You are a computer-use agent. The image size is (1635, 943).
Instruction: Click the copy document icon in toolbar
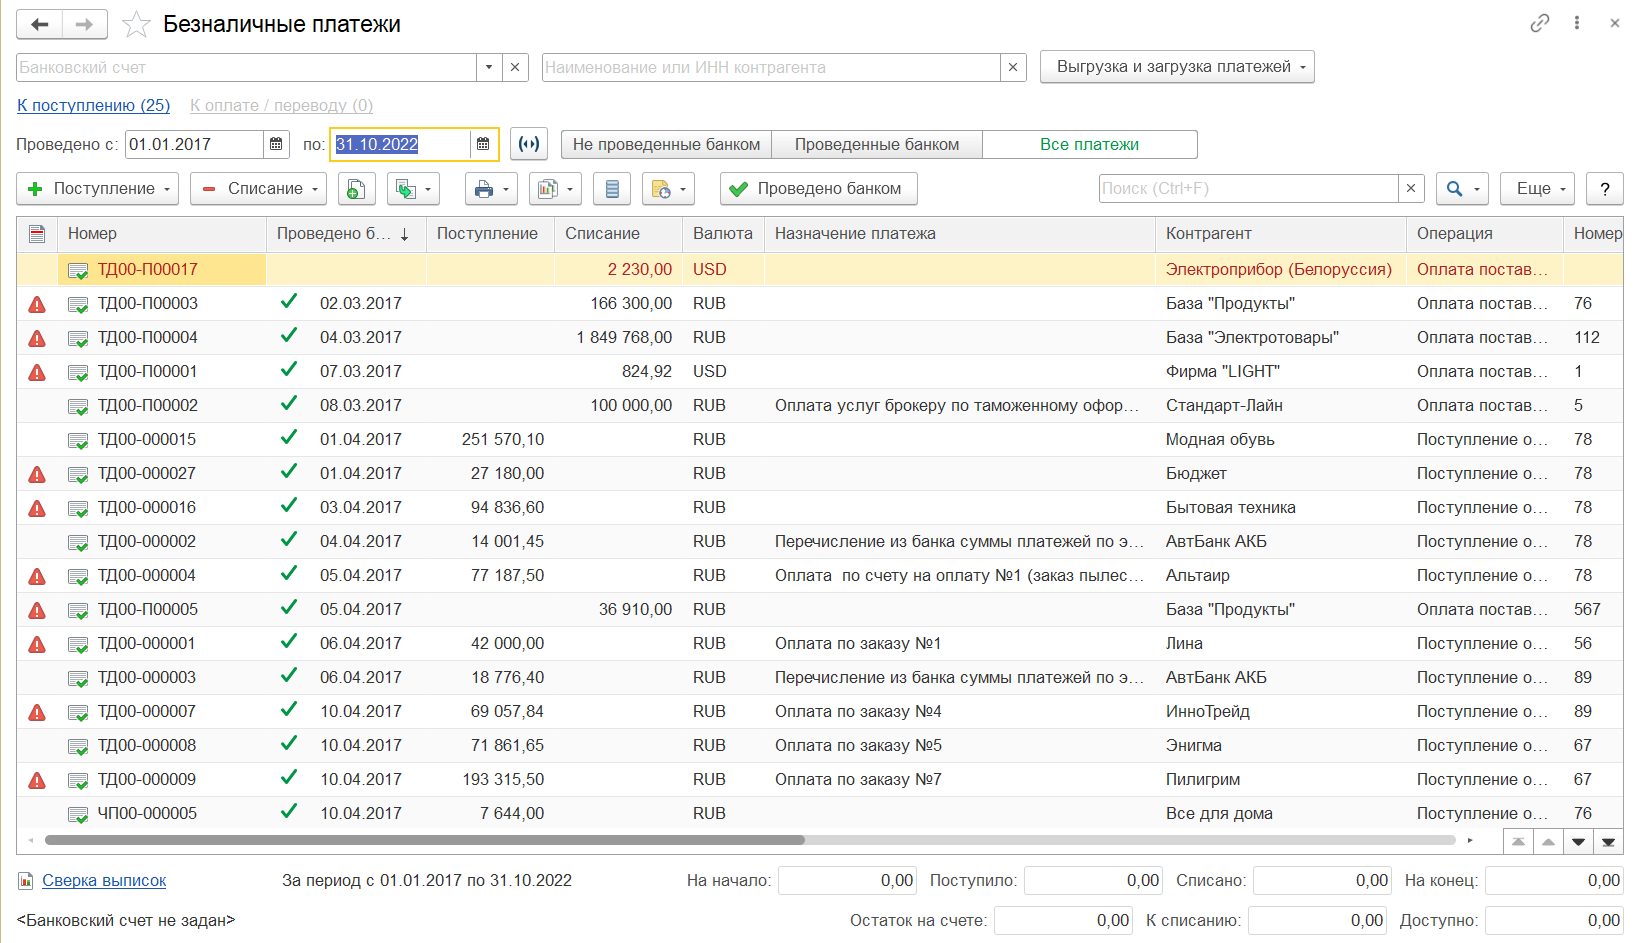click(356, 189)
